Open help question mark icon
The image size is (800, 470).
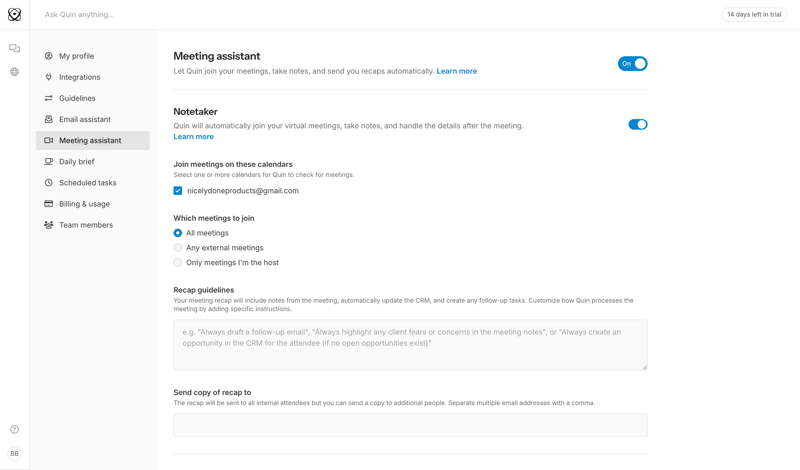pyautogui.click(x=14, y=430)
